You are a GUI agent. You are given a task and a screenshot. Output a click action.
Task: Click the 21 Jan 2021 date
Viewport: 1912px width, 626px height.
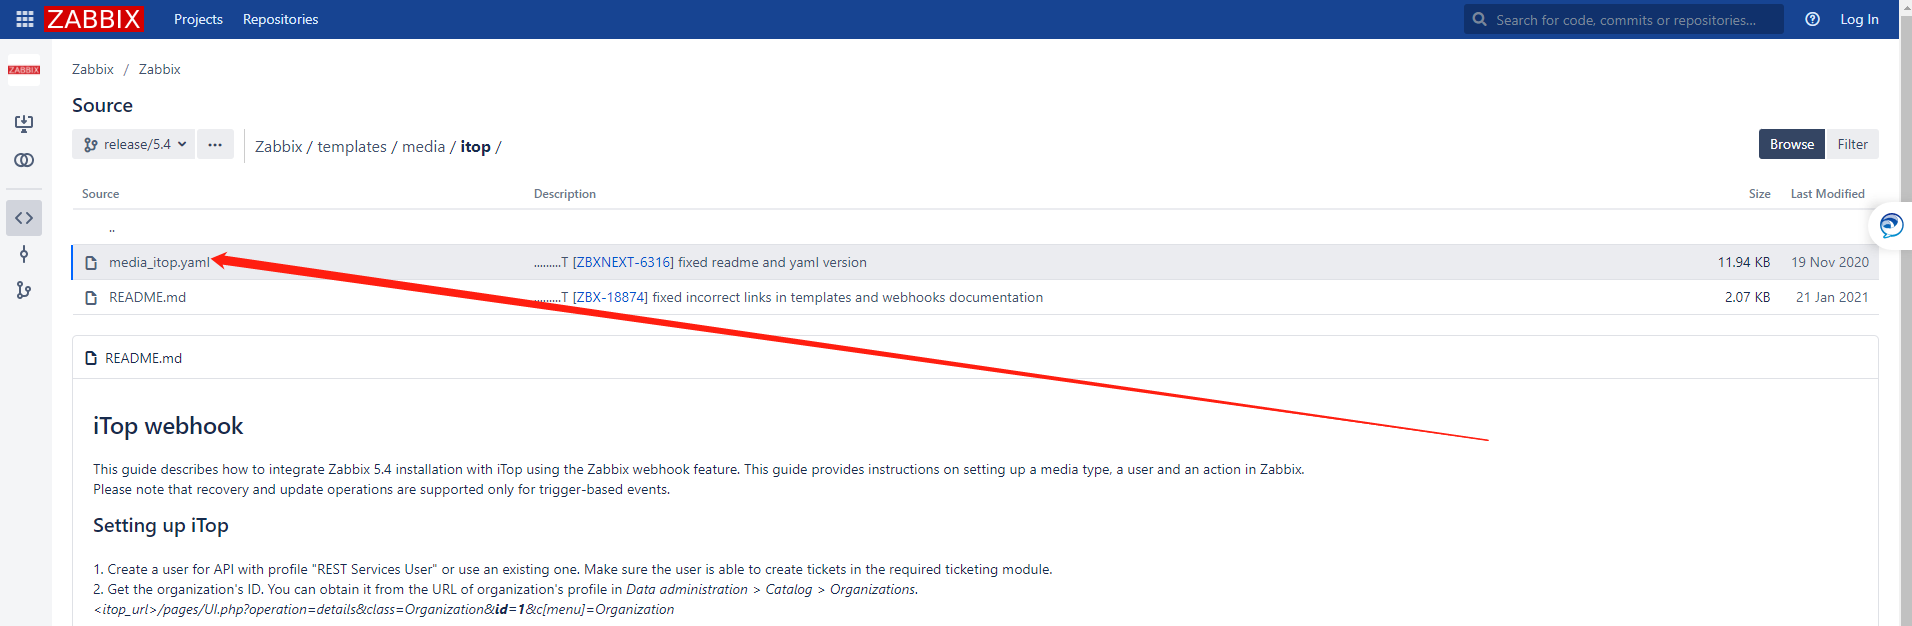[1832, 297]
